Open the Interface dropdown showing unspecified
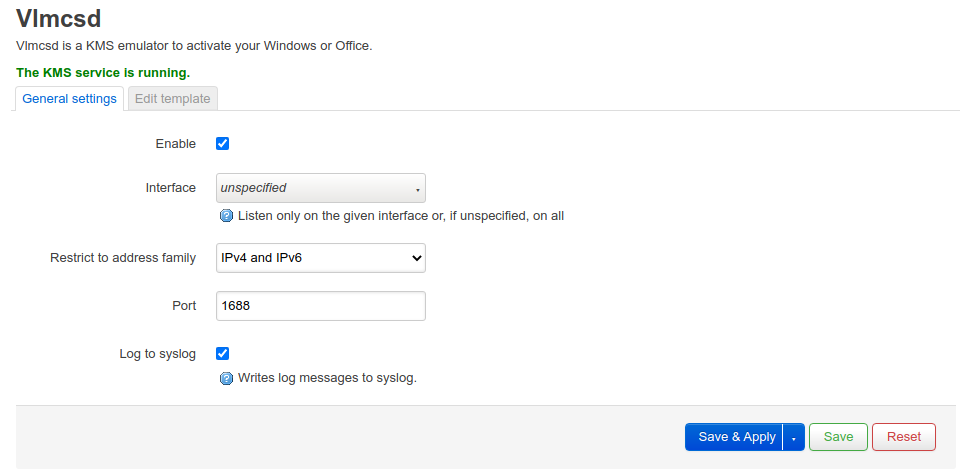 pyautogui.click(x=321, y=188)
